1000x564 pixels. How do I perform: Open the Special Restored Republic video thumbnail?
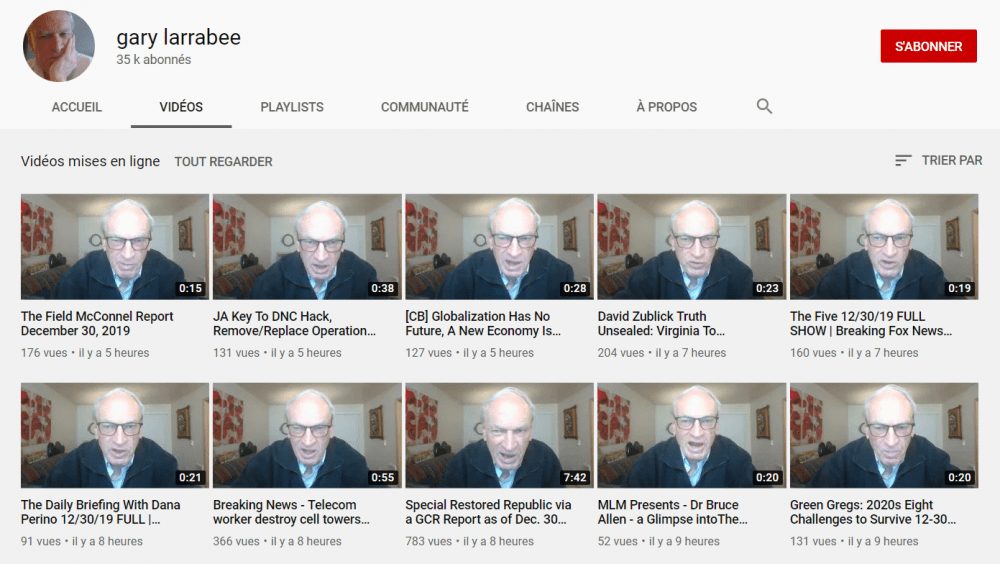499,436
